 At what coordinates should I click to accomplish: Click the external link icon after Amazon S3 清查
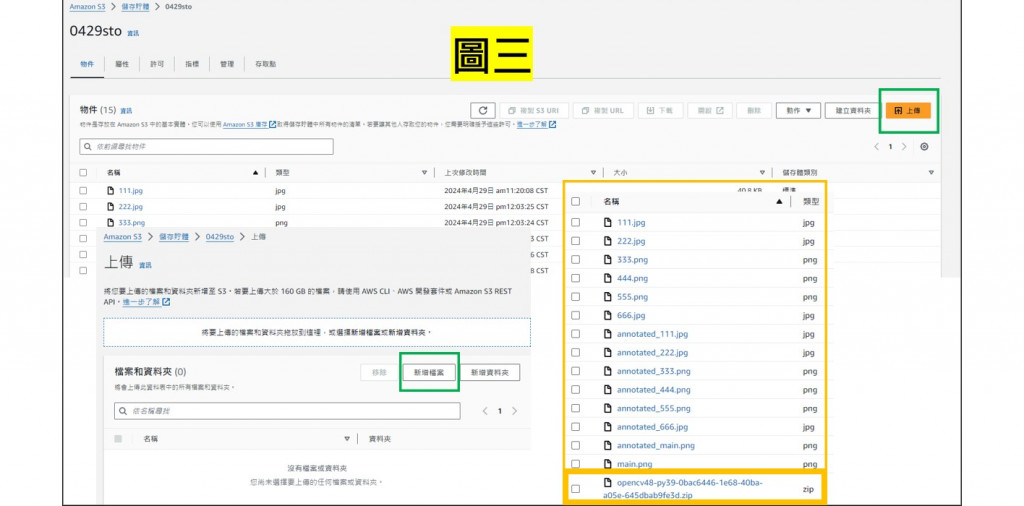273,124
